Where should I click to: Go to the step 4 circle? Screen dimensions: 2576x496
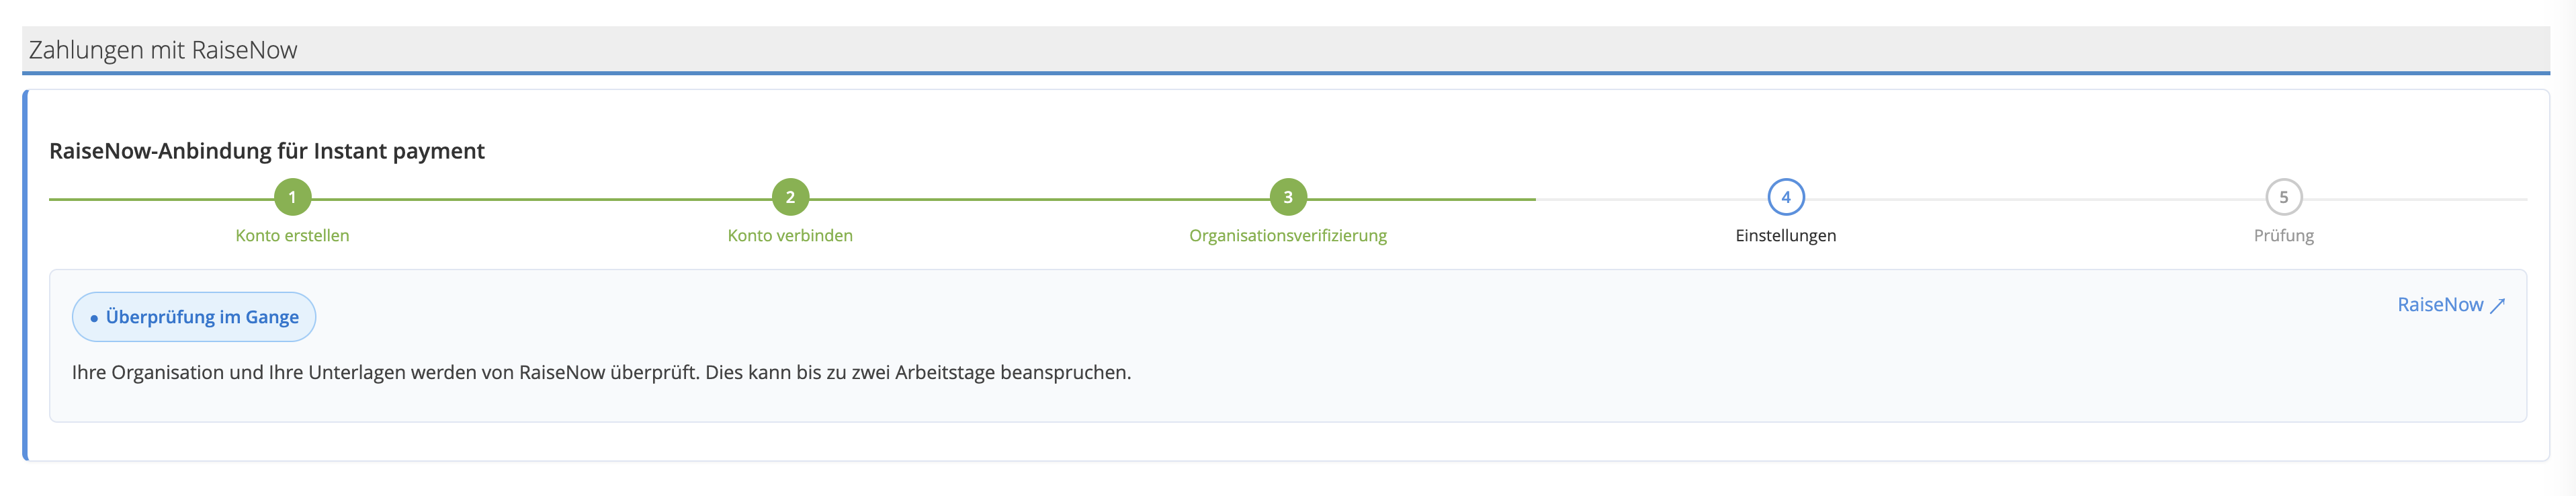1785,197
